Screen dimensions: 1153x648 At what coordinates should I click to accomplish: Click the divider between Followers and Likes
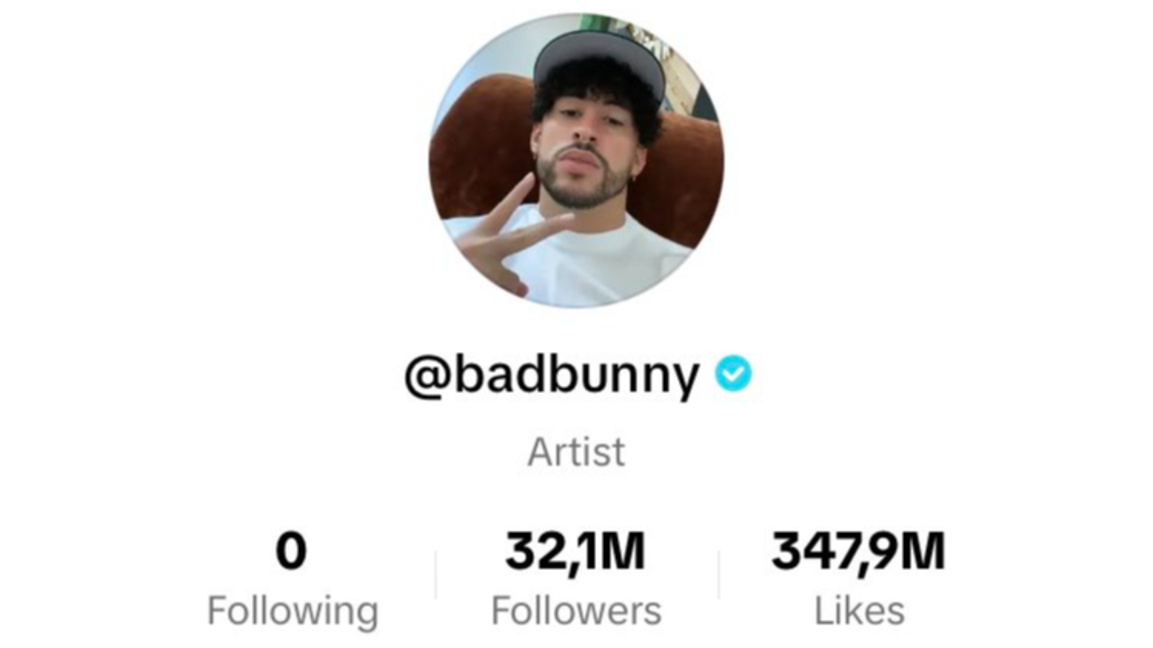[718, 574]
